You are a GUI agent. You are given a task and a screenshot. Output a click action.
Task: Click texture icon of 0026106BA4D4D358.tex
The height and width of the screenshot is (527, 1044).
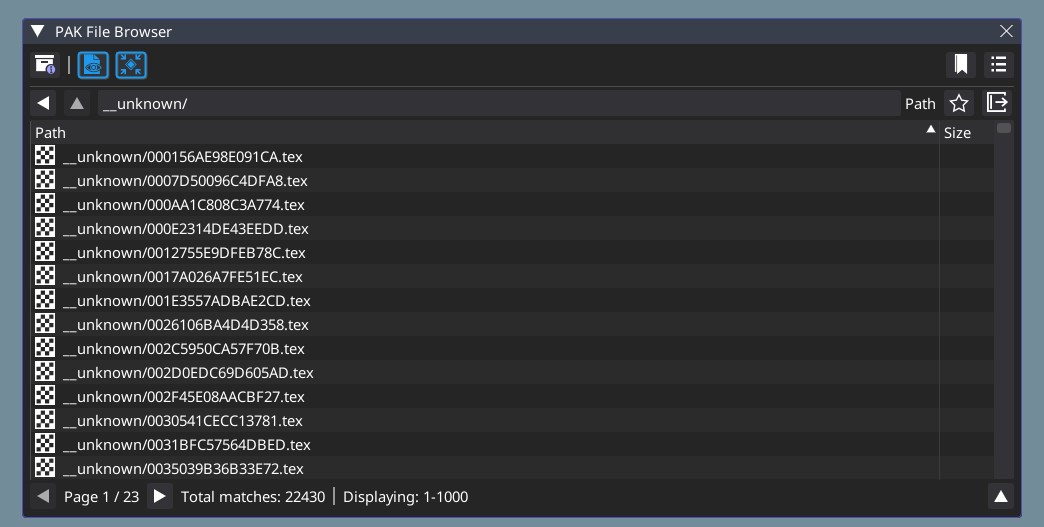click(45, 323)
